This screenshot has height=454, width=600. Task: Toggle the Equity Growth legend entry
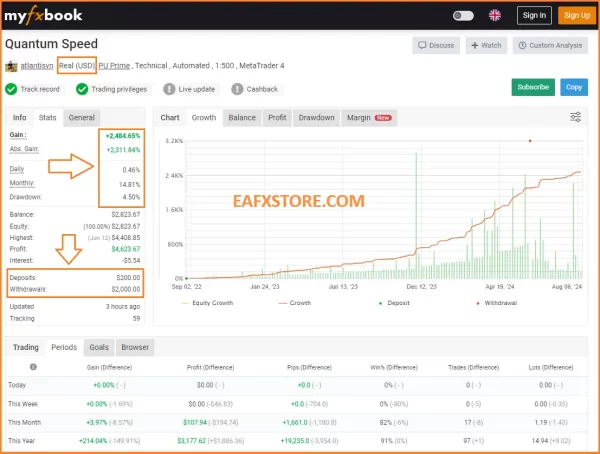pyautogui.click(x=207, y=303)
